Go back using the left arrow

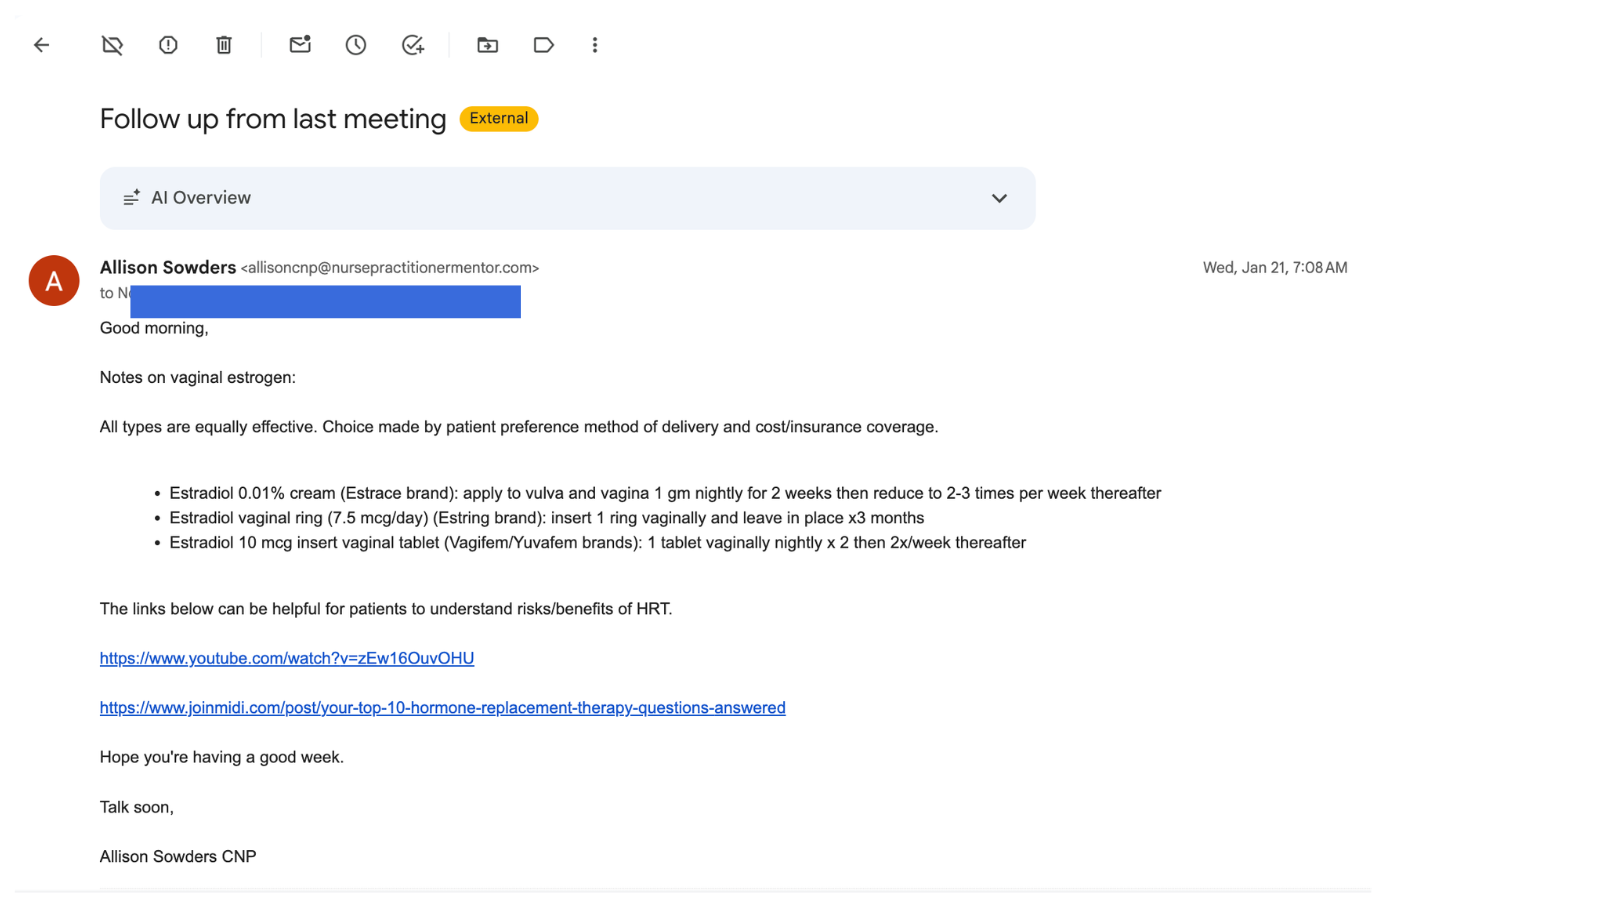pyautogui.click(x=41, y=45)
